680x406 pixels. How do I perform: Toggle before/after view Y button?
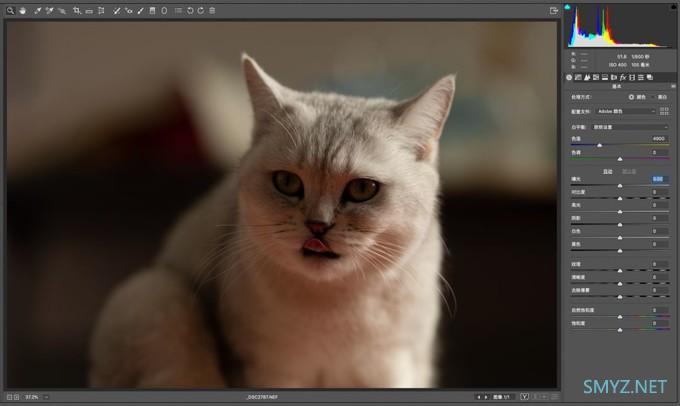(x=524, y=396)
